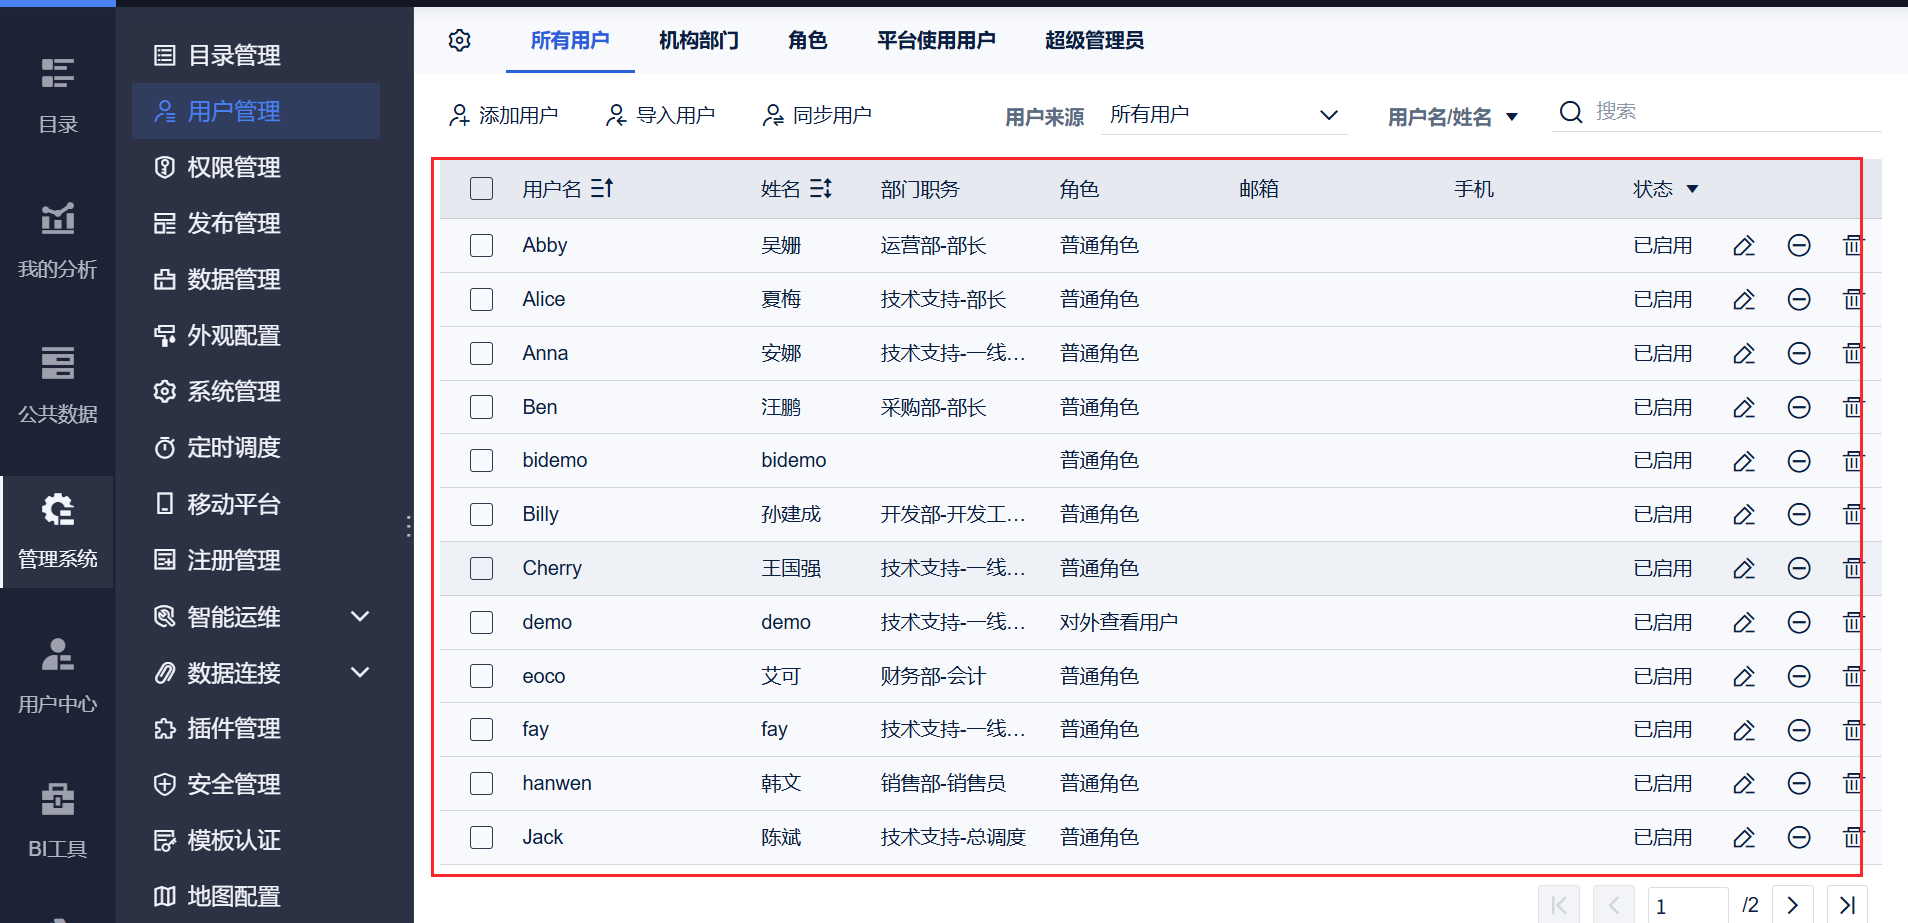Viewport: 1908px width, 923px height.
Task: Edit user bidemo with pencil icon
Action: tap(1744, 461)
